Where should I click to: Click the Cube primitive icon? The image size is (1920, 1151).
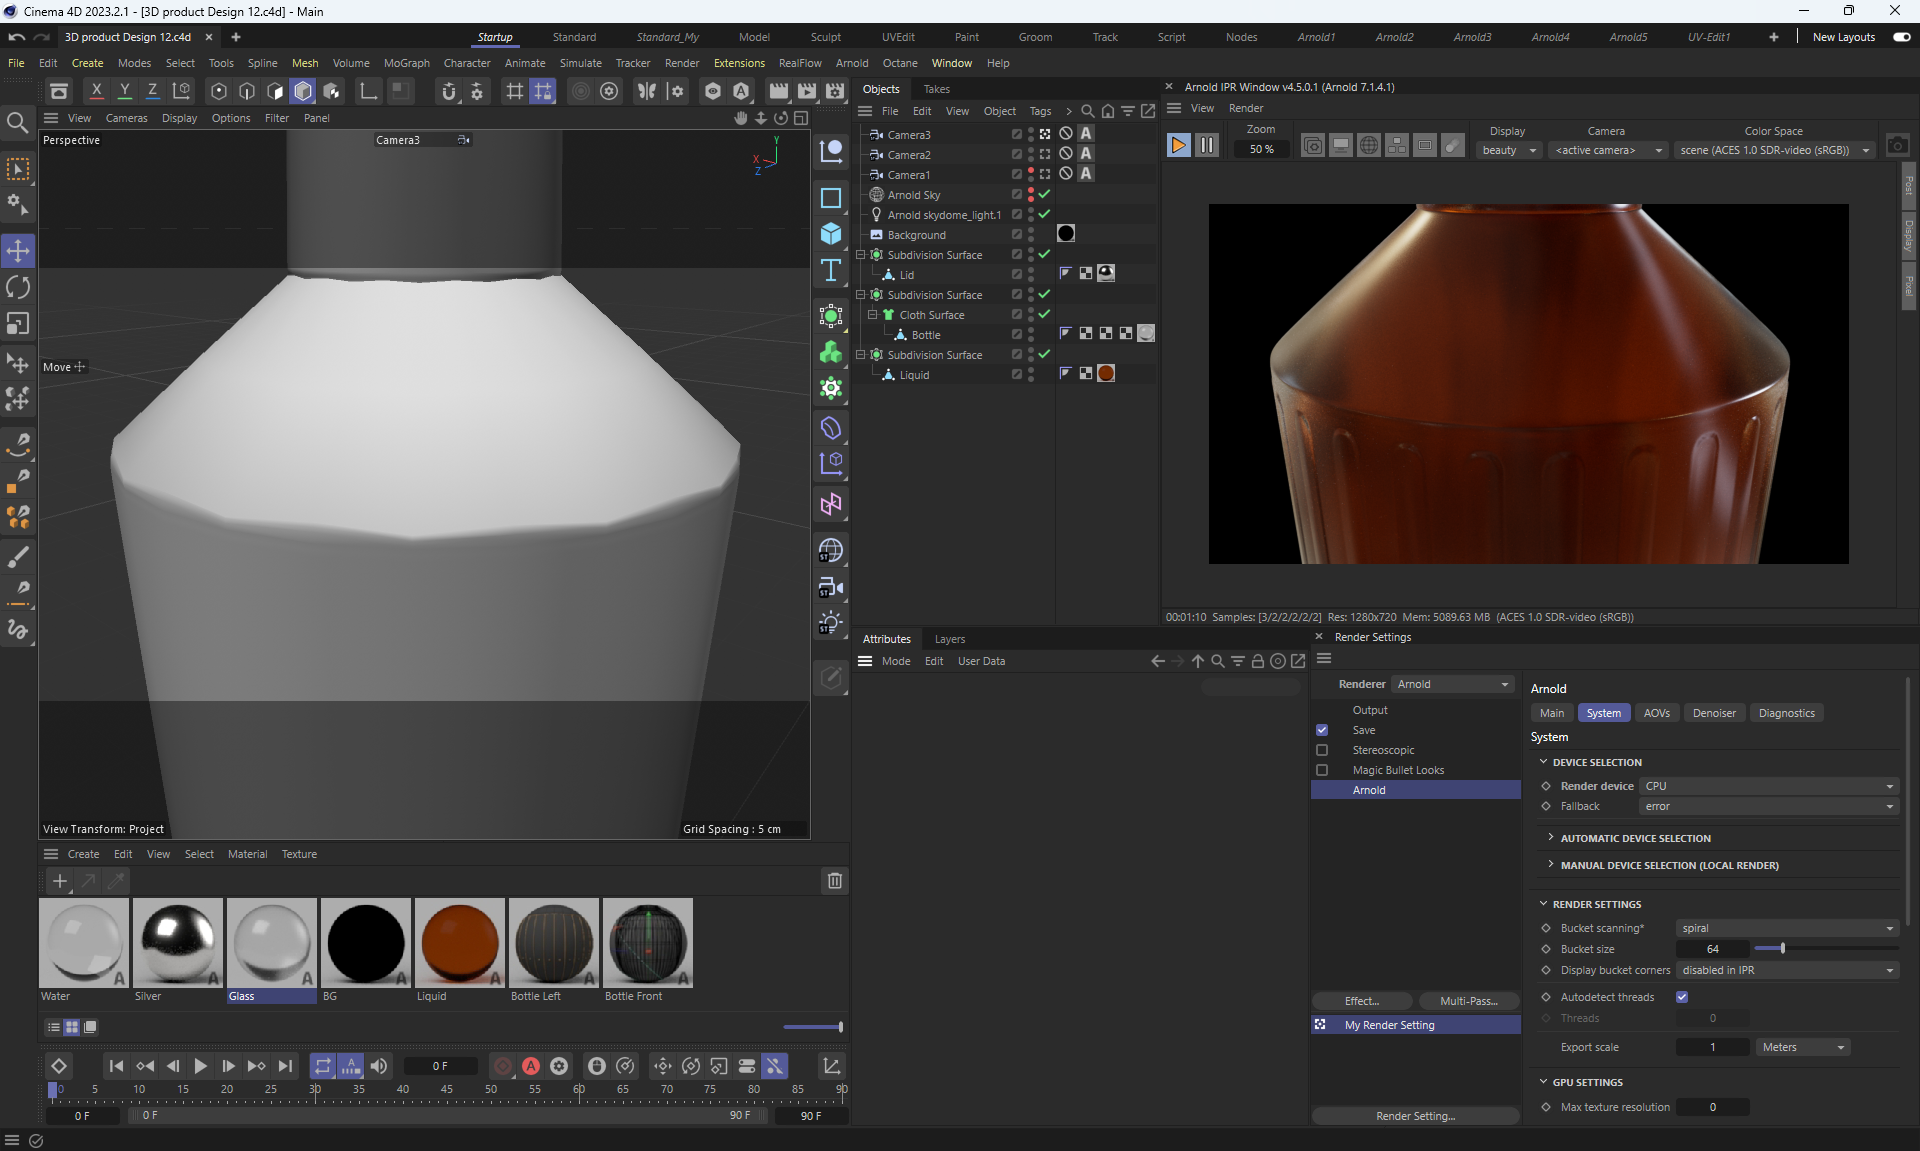click(x=830, y=233)
